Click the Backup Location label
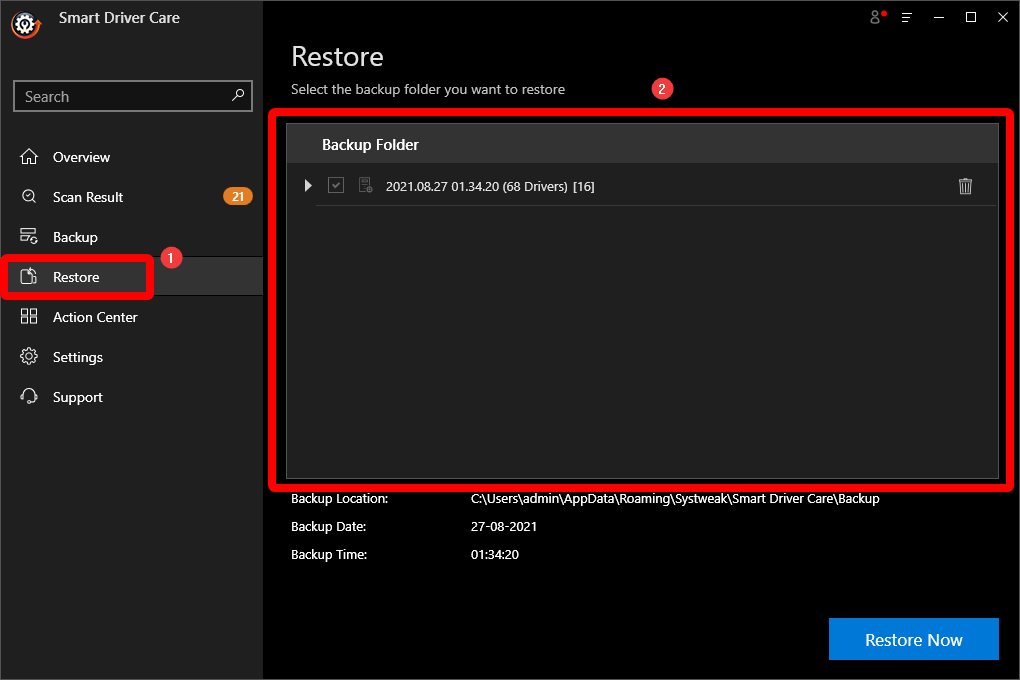The height and width of the screenshot is (680, 1020). [x=340, y=499]
